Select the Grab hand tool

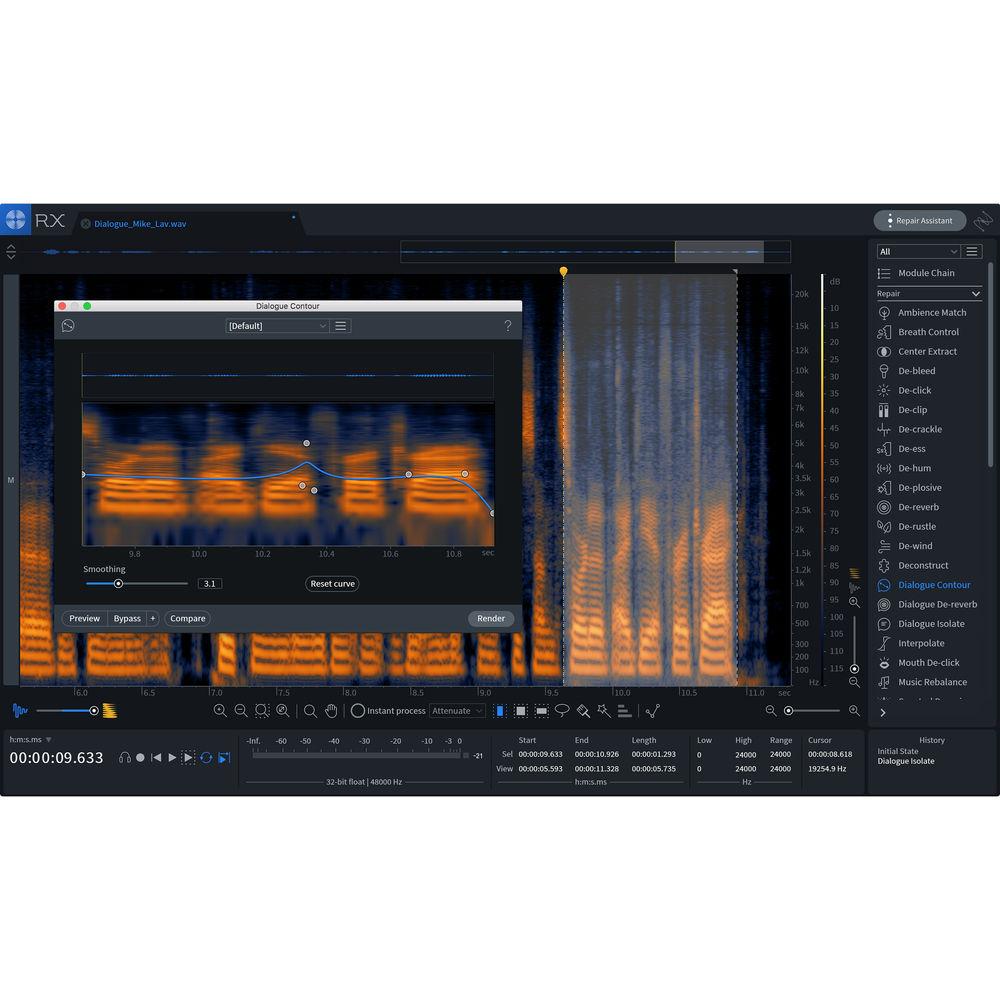click(331, 711)
